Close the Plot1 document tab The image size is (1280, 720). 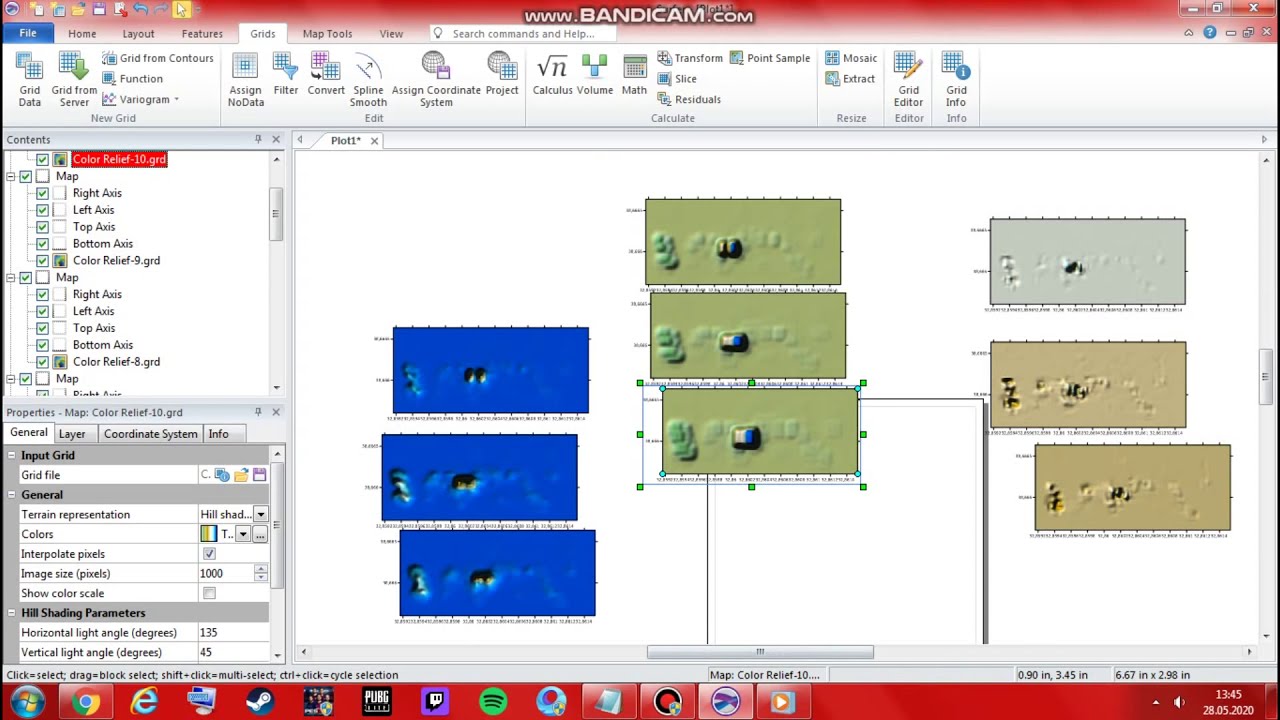click(x=374, y=141)
